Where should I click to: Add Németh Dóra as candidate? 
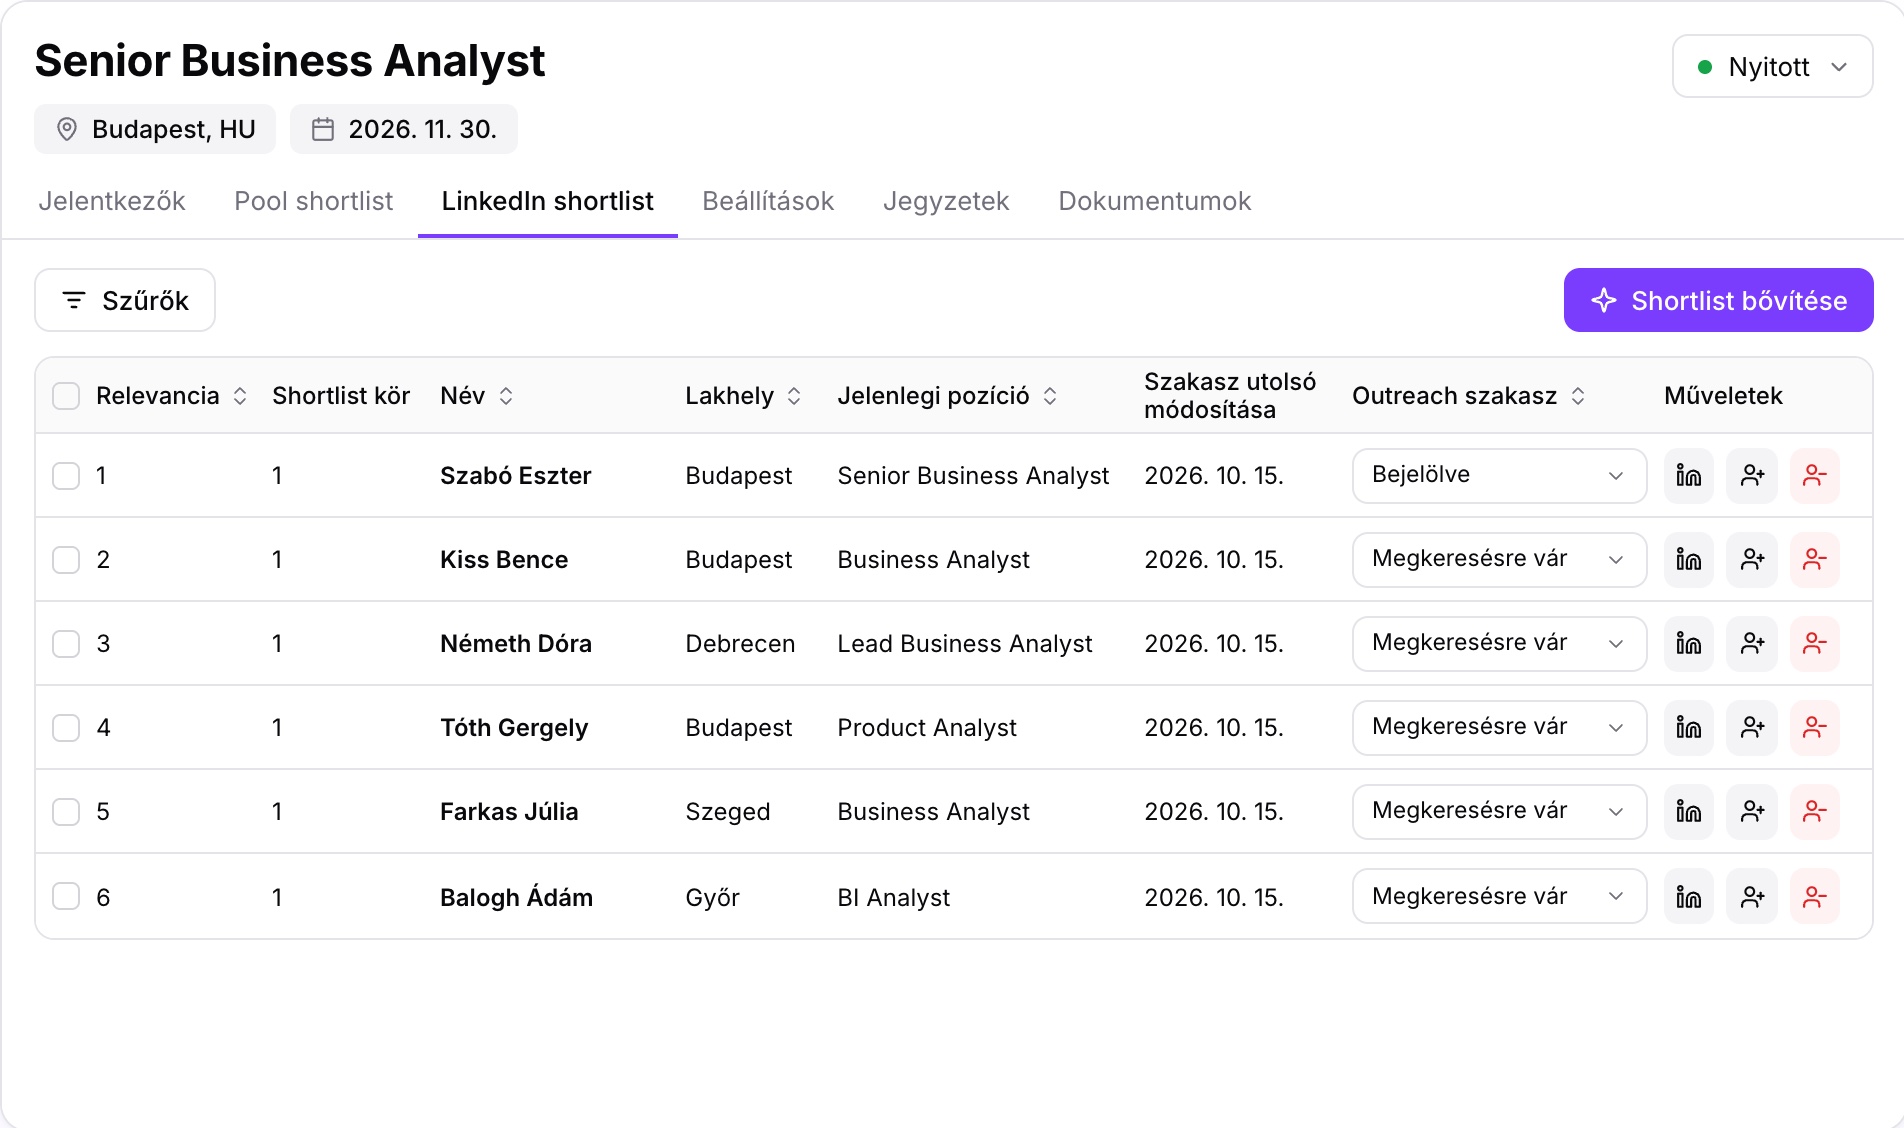click(1752, 643)
